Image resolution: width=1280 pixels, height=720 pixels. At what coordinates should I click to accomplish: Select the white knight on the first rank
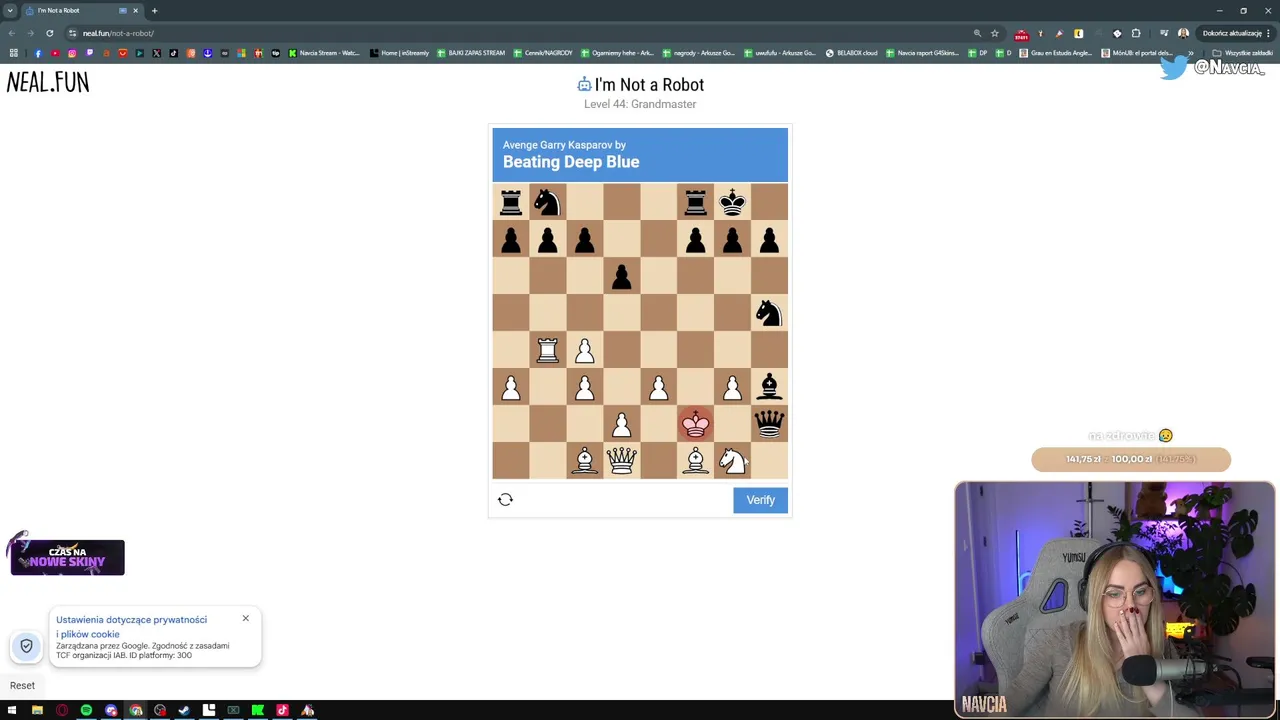click(x=732, y=461)
